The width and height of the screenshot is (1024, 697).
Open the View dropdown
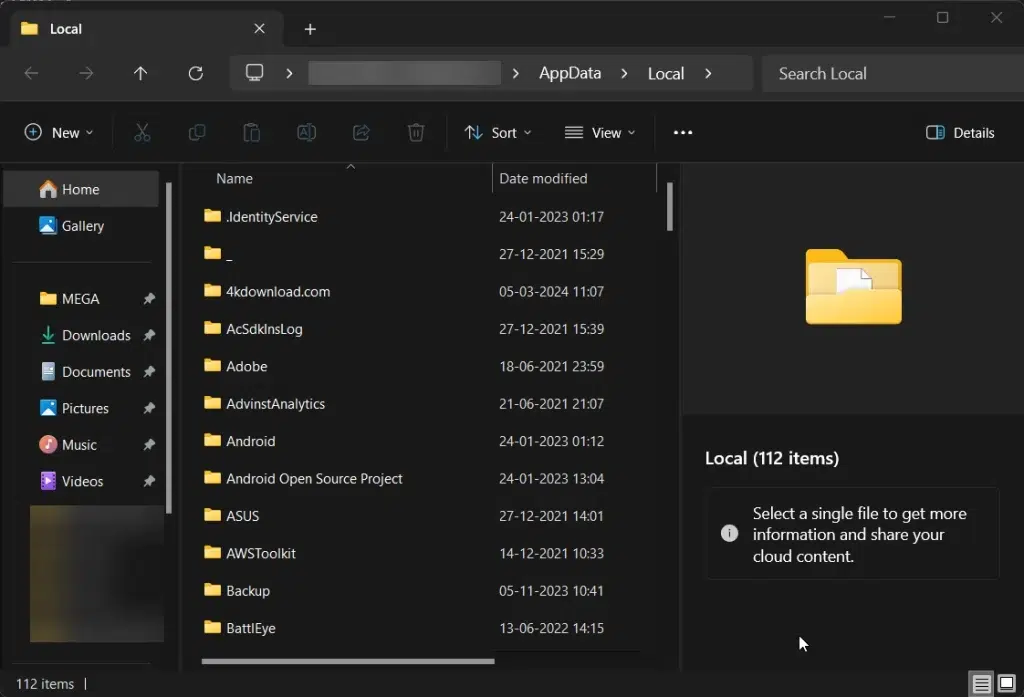[600, 133]
